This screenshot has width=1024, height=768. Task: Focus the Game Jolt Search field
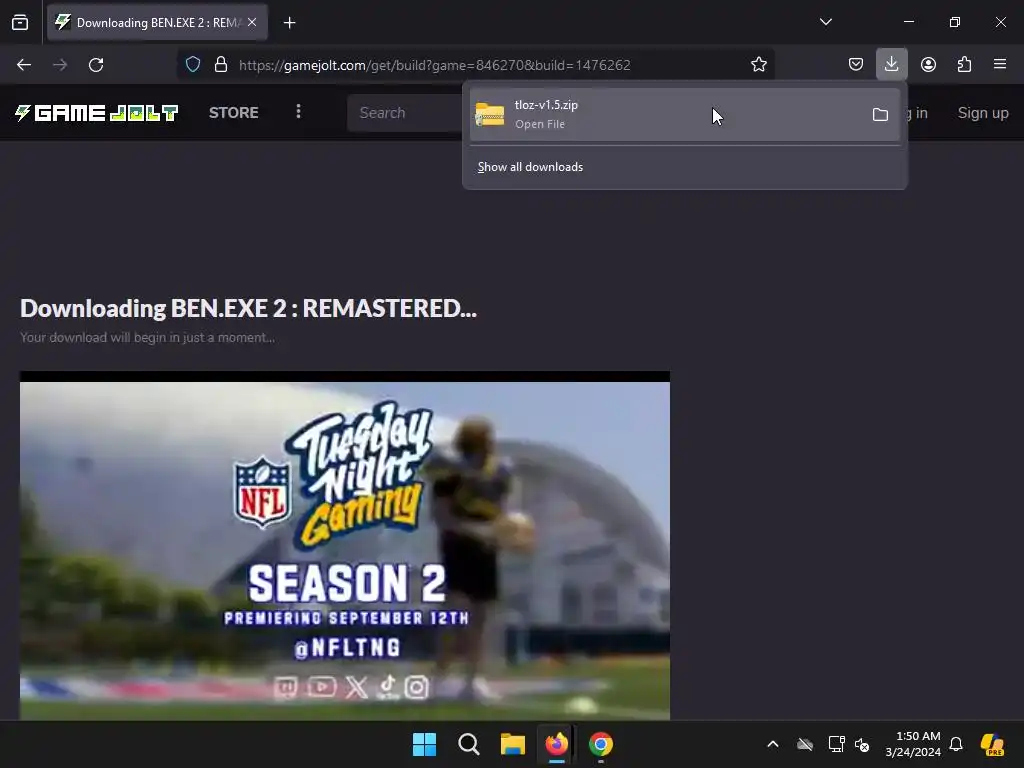(x=405, y=113)
